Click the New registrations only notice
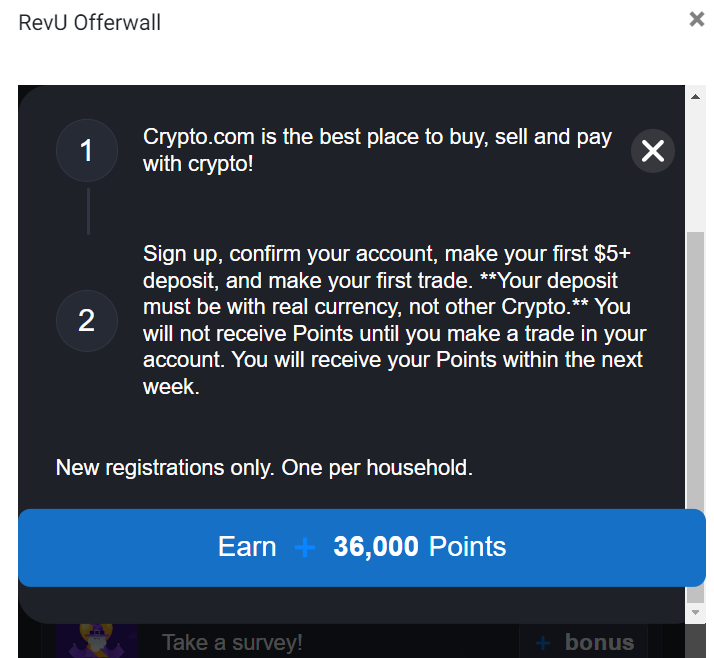The image size is (714, 658). [264, 467]
